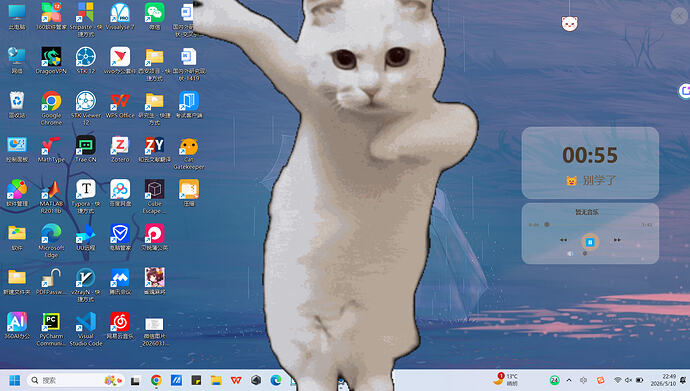The image size is (690, 391).
Task: Open the WeChat desktop shortcut
Action: pos(154,16)
